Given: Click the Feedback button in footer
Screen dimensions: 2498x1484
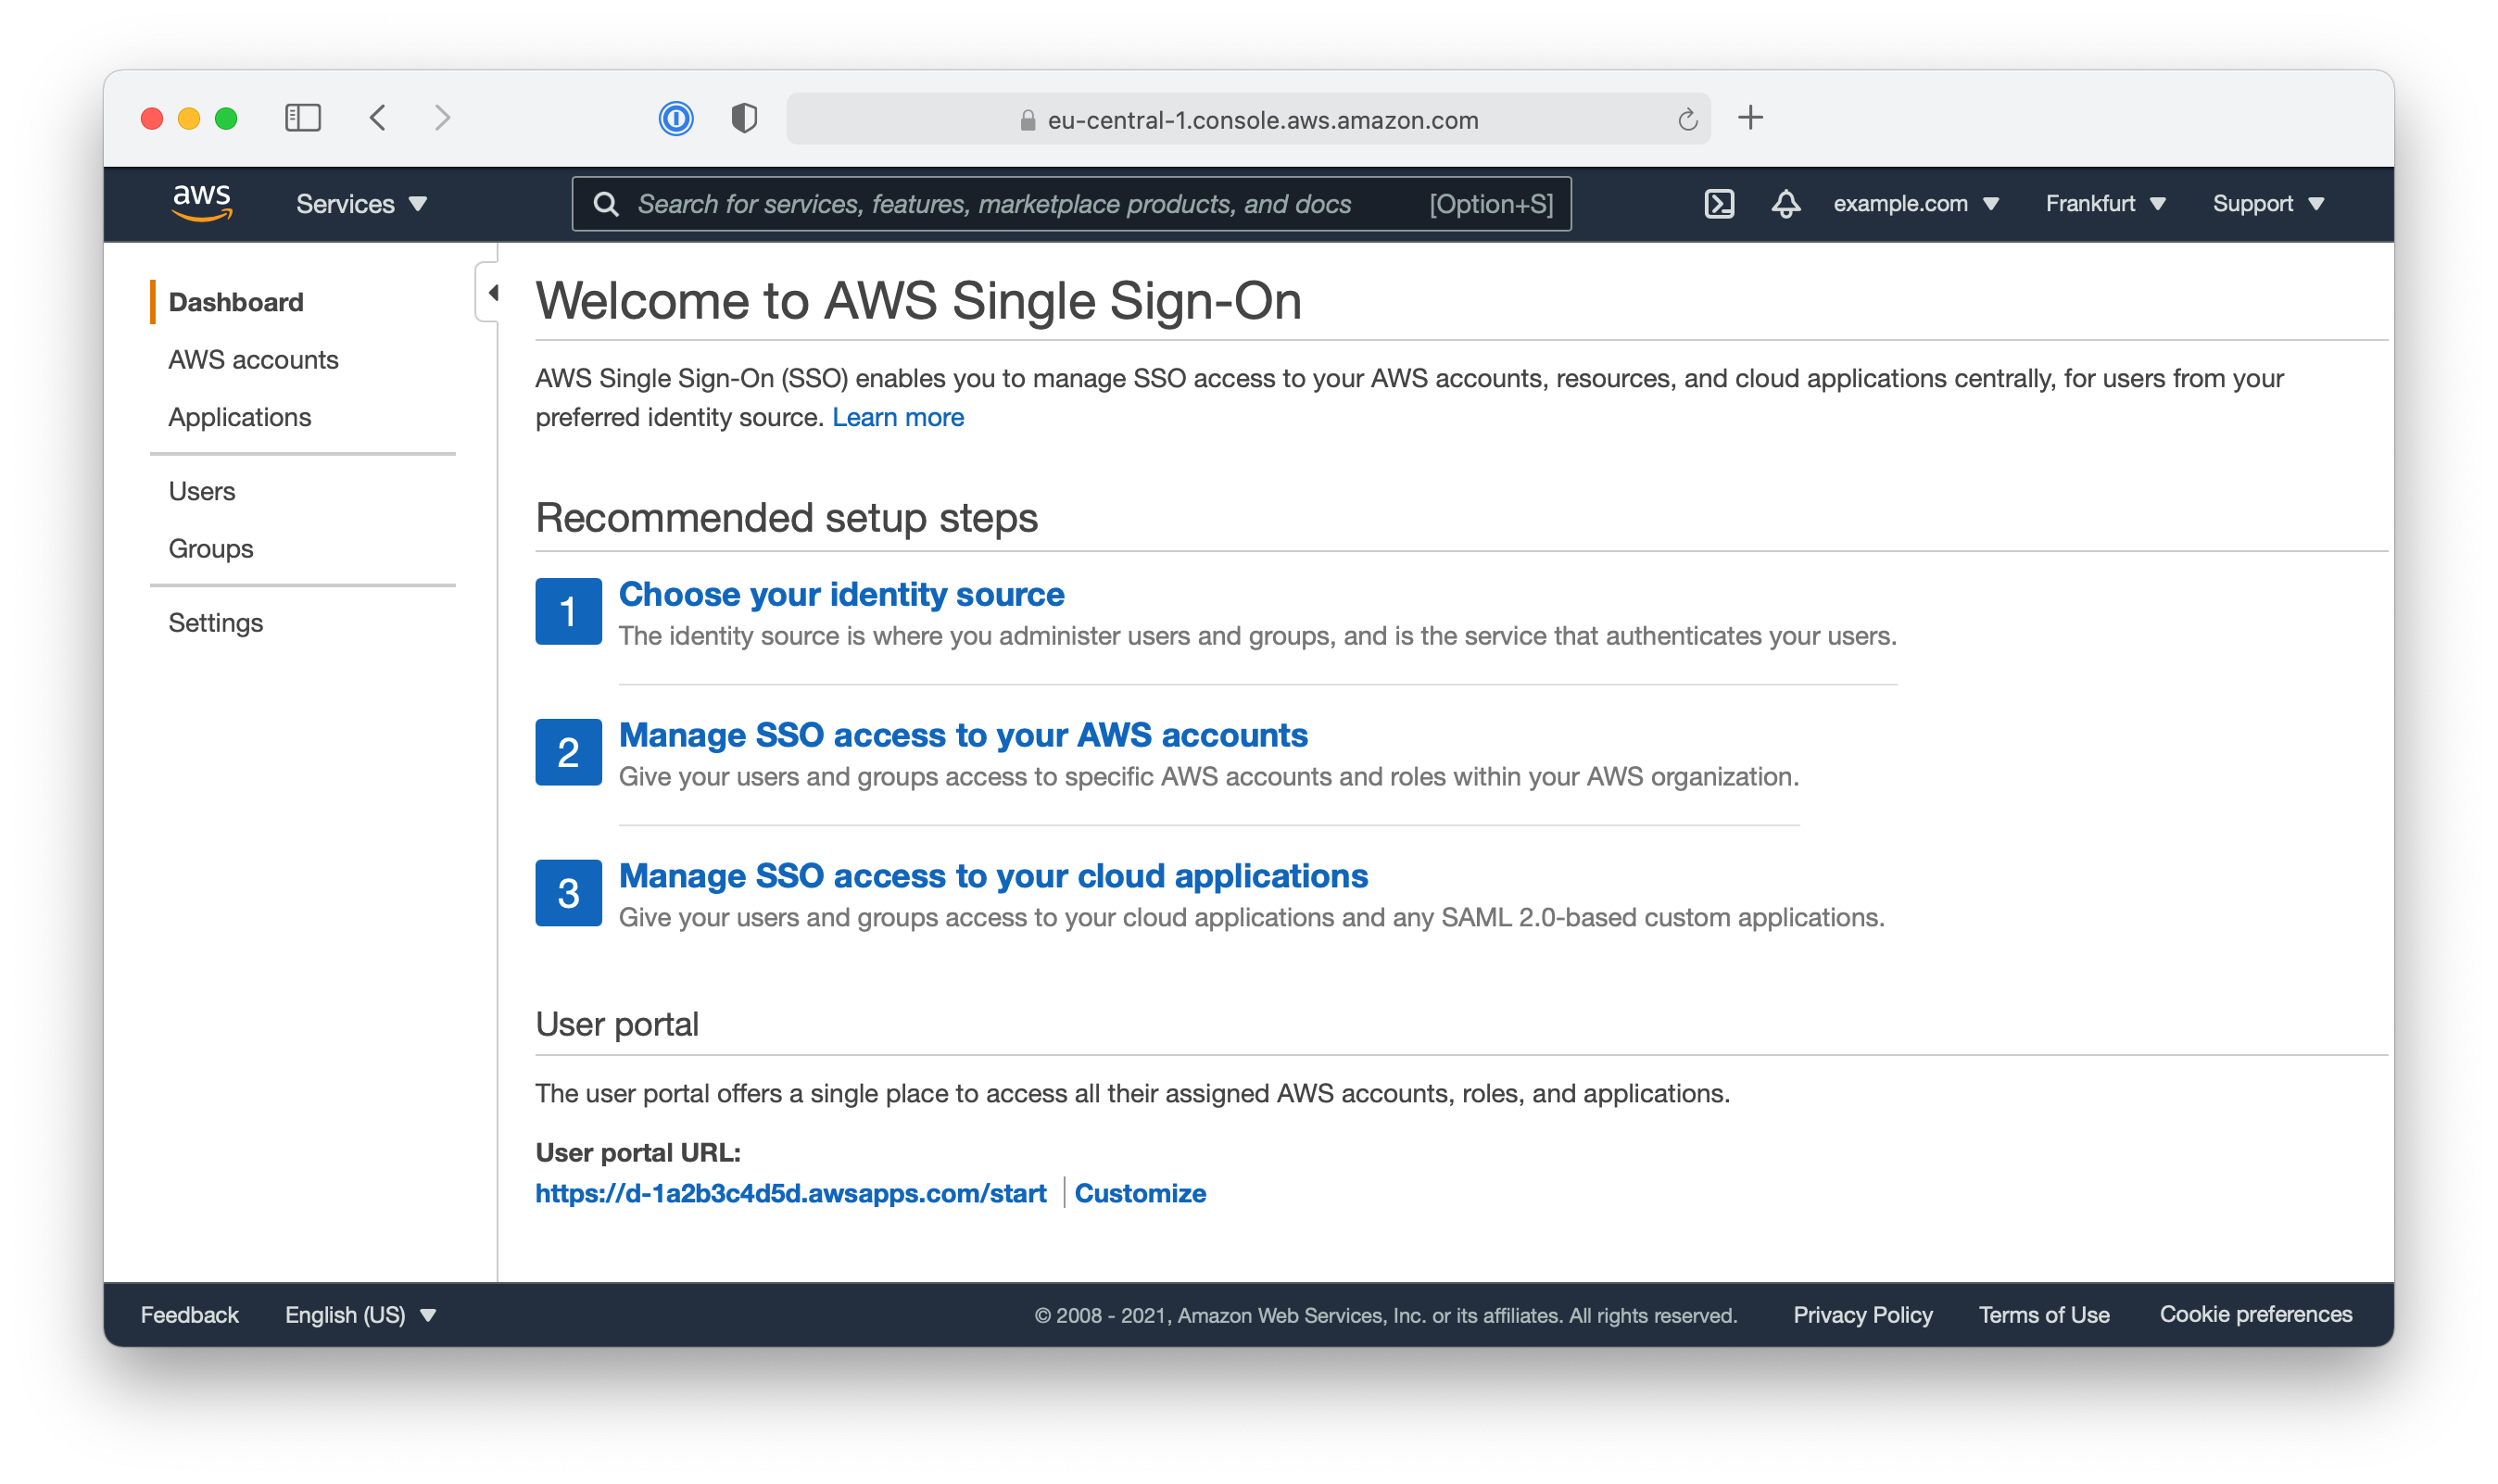Looking at the screenshot, I should click(x=189, y=1314).
